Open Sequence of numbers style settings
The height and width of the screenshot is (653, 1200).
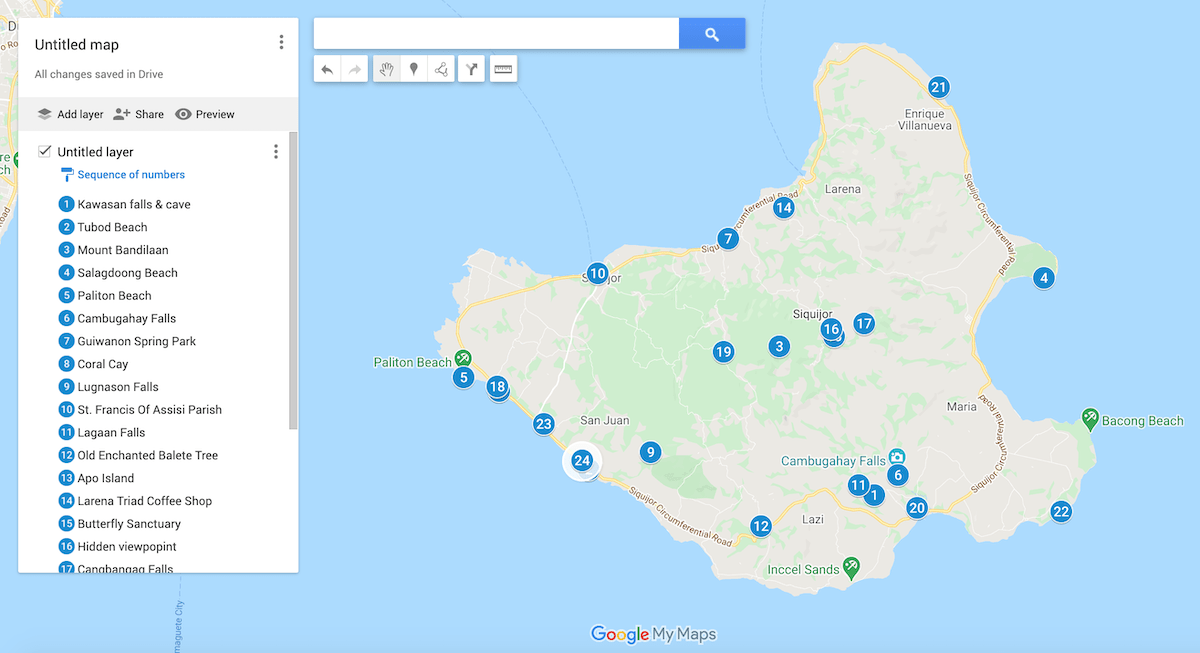(x=130, y=175)
